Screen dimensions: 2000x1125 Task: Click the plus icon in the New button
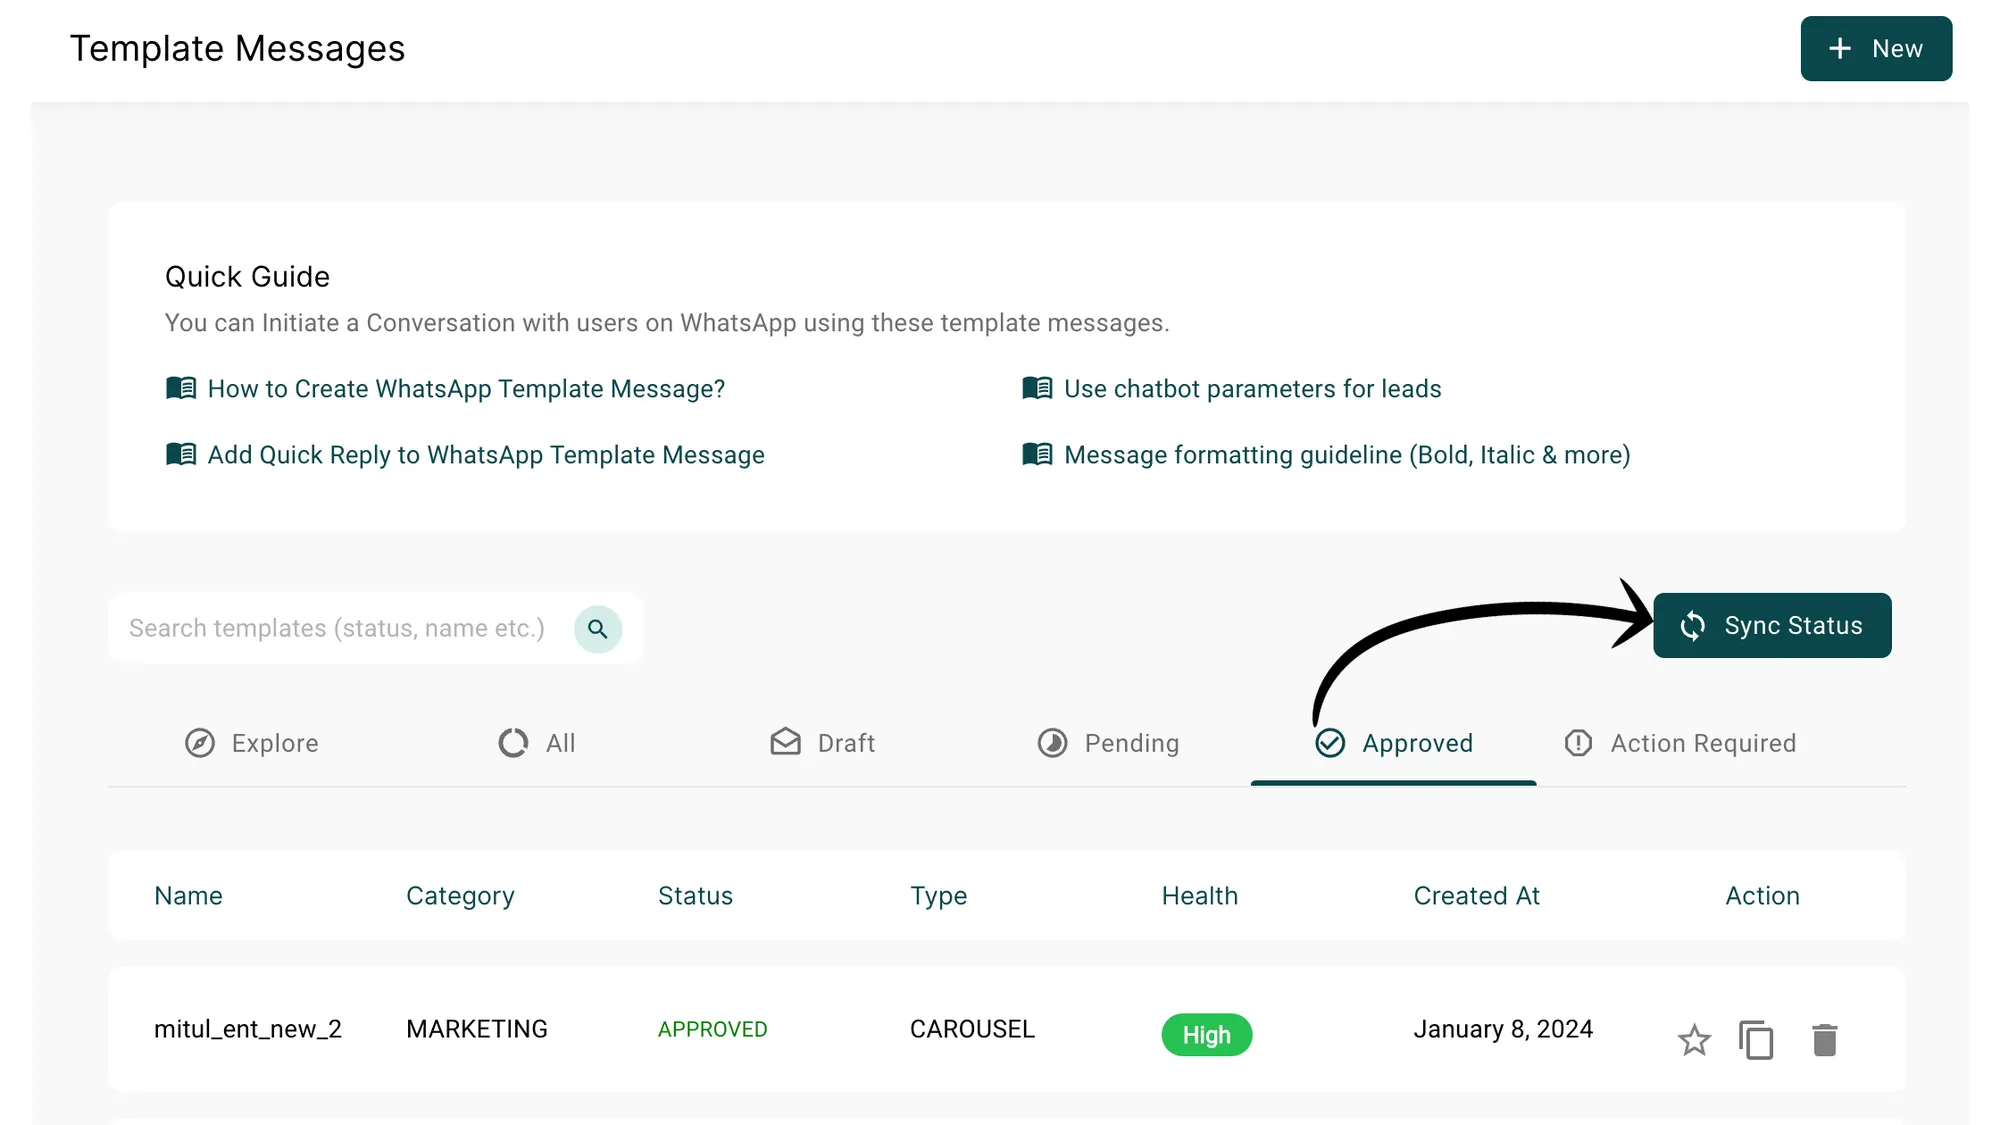point(1840,48)
